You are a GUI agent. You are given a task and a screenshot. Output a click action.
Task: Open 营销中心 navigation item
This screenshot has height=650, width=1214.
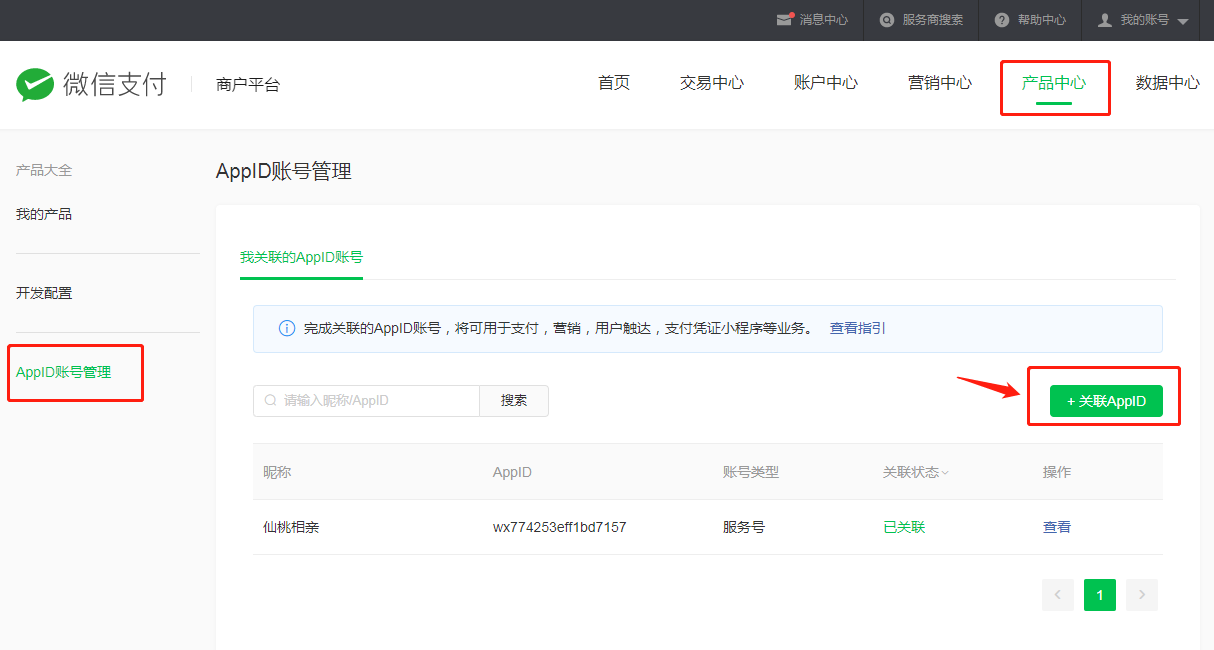pyautogui.click(x=940, y=83)
